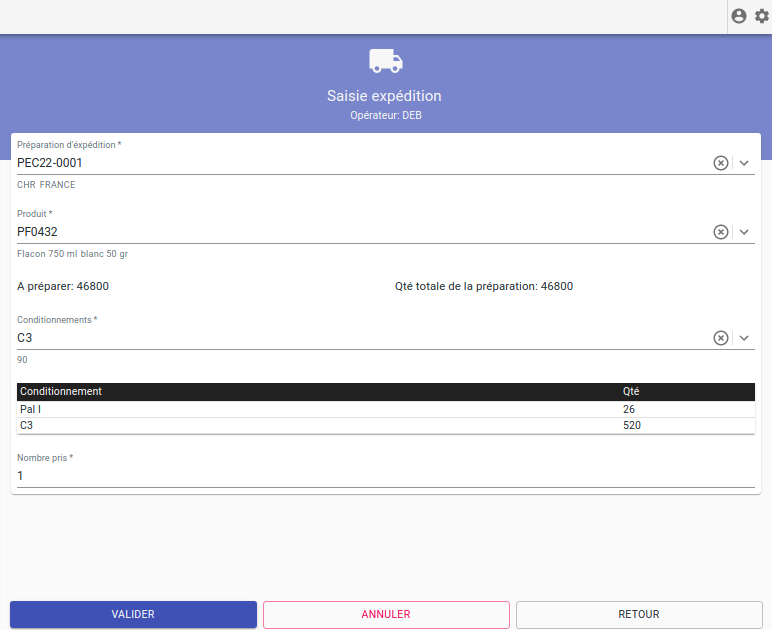The width and height of the screenshot is (772, 630).
Task: Click the 26 quantity cell
Action: (x=629, y=410)
